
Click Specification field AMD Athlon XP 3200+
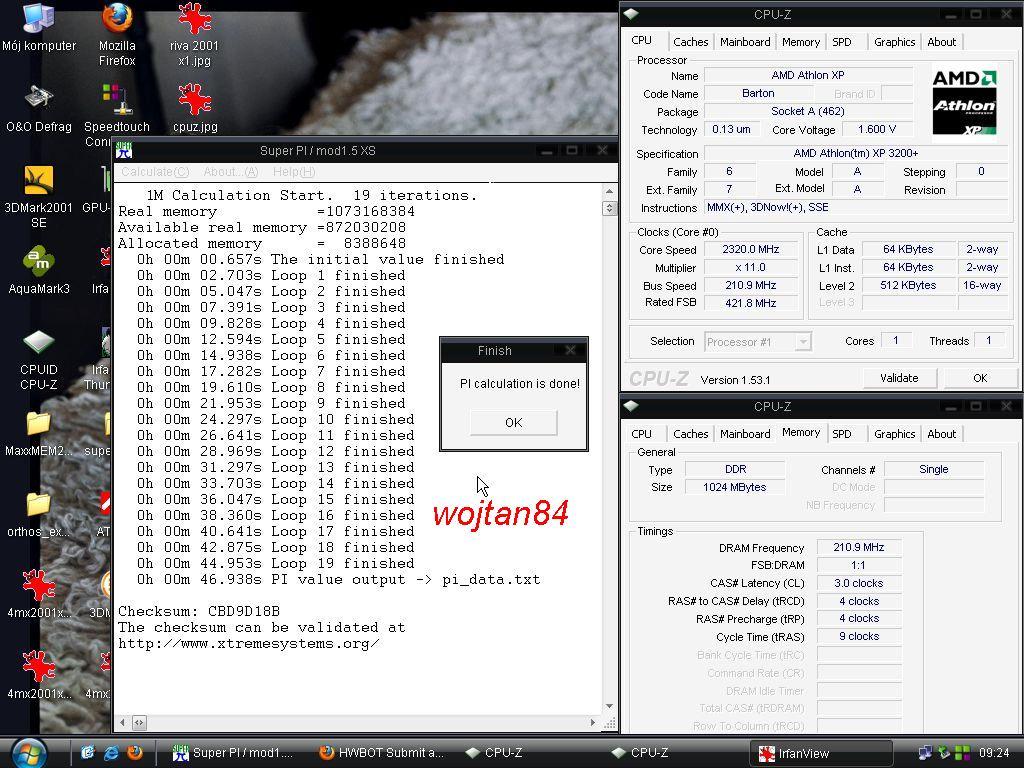click(x=856, y=153)
